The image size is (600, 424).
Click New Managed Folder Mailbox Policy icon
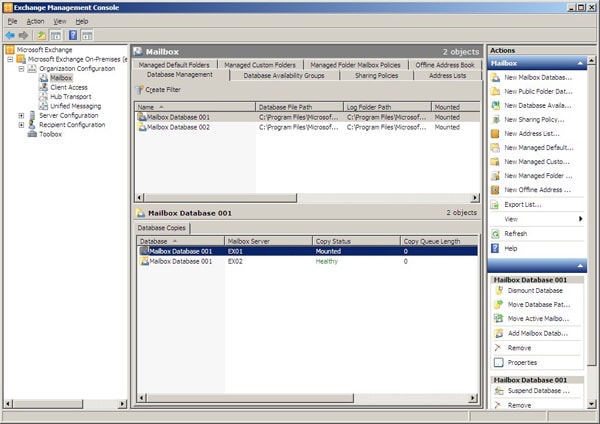[x=495, y=176]
